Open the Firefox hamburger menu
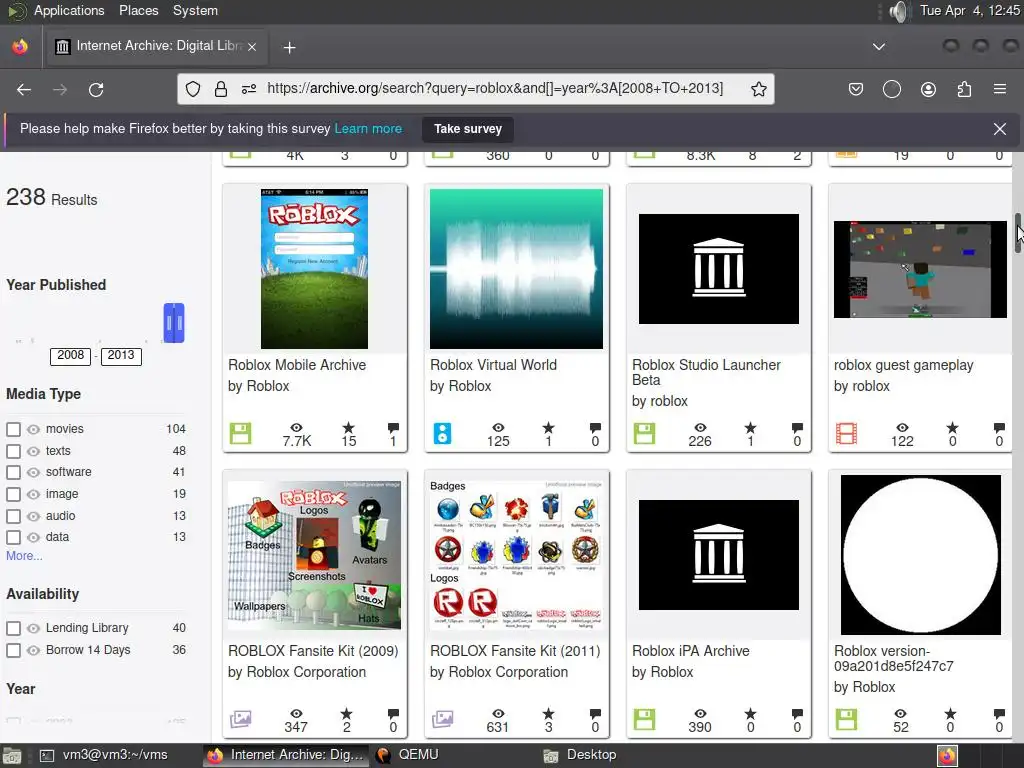Image resolution: width=1024 pixels, height=768 pixels. pyautogui.click(x=999, y=89)
